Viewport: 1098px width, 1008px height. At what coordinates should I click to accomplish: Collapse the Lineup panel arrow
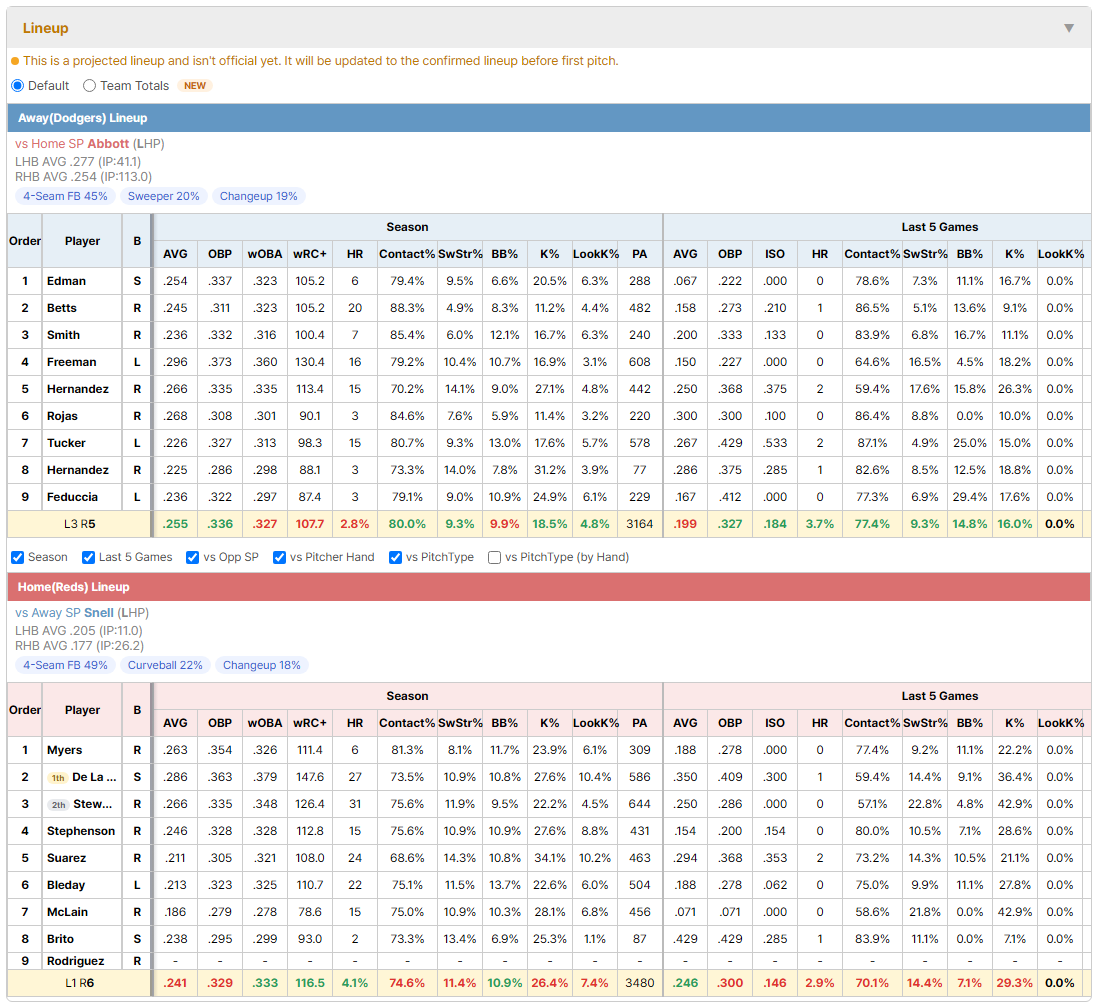click(x=1069, y=28)
